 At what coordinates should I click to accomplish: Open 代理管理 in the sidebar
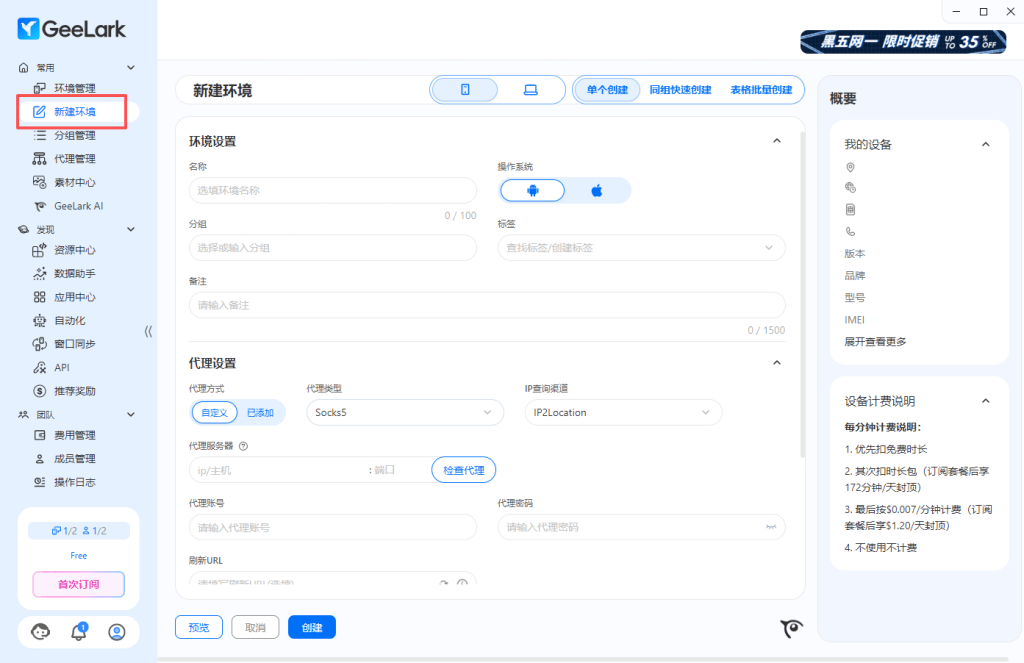pos(74,158)
